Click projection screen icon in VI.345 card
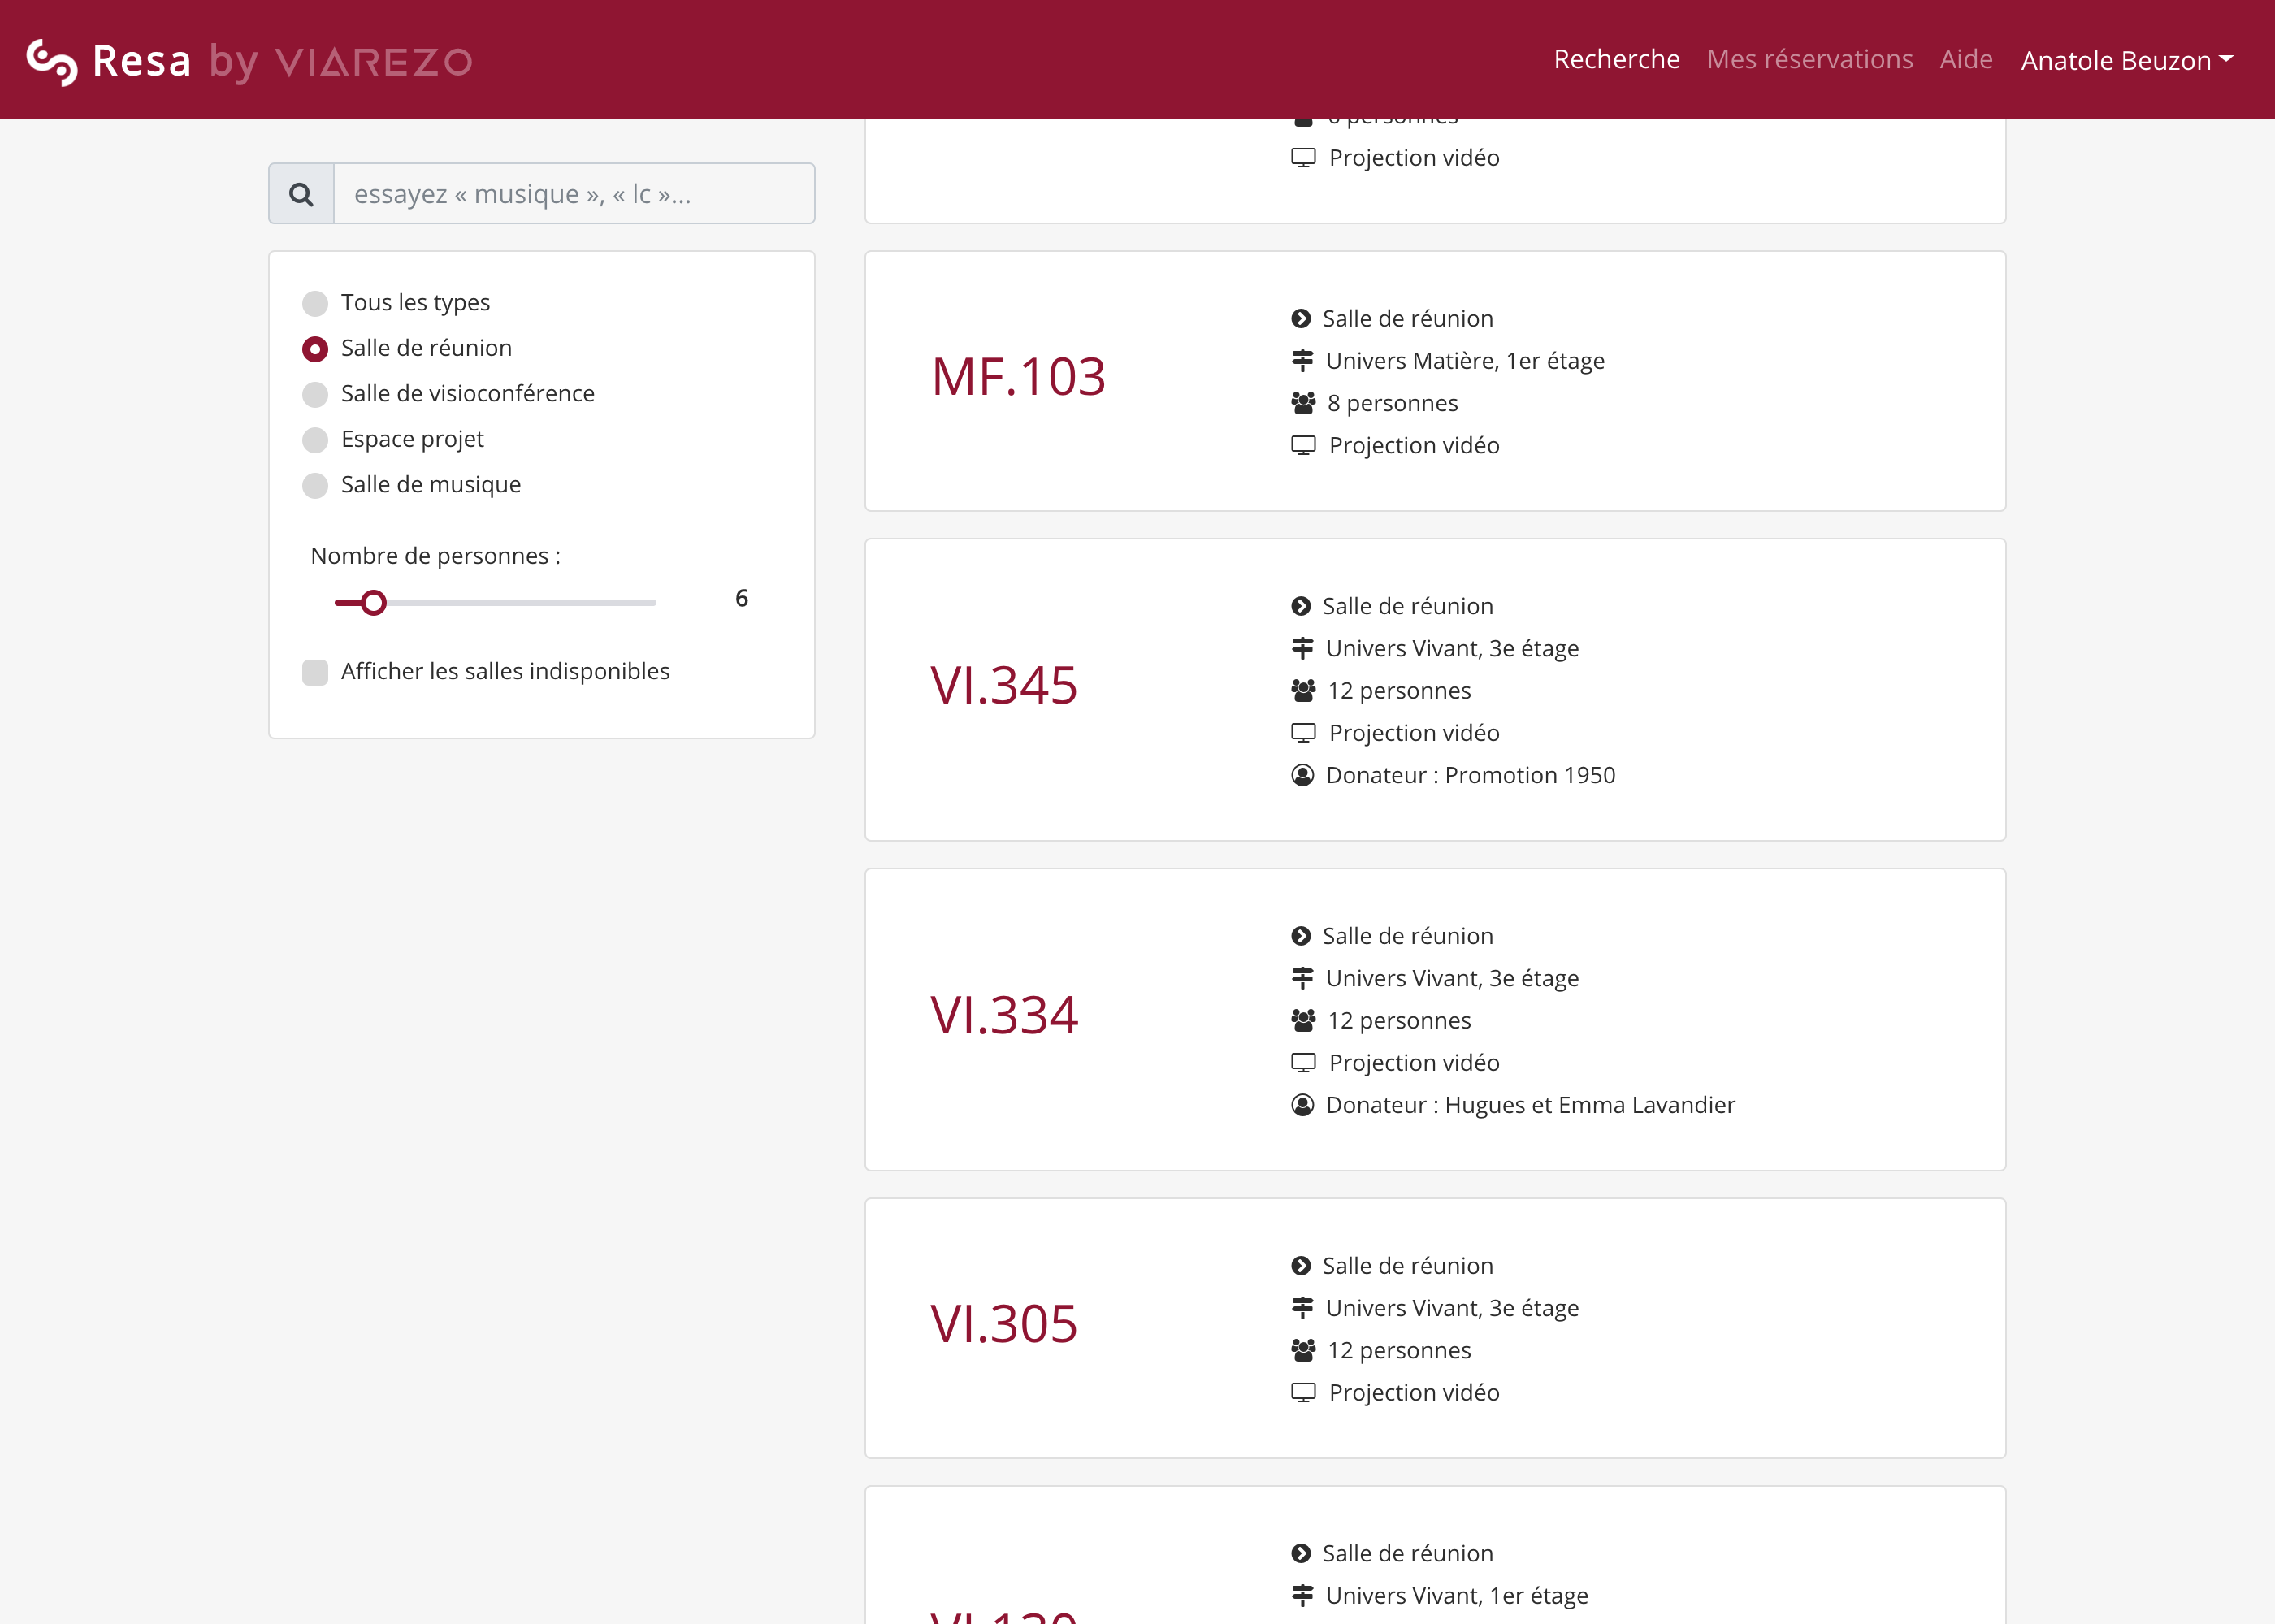2275x1624 pixels. (1303, 733)
